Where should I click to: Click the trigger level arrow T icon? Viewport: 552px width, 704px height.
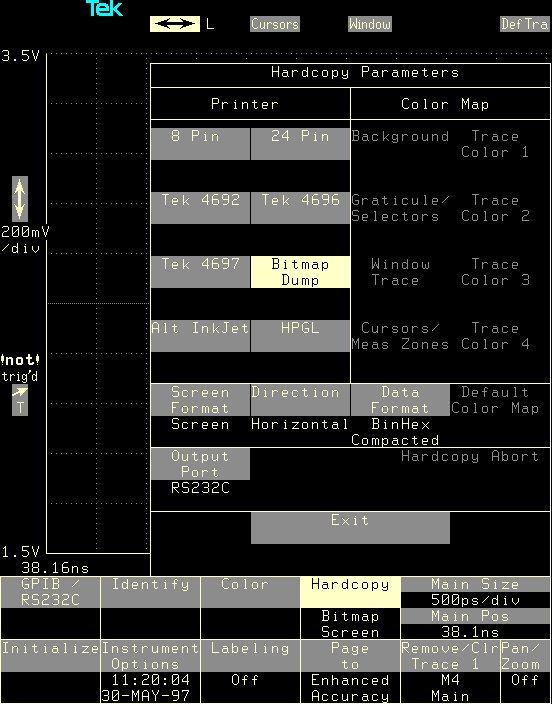(20, 400)
